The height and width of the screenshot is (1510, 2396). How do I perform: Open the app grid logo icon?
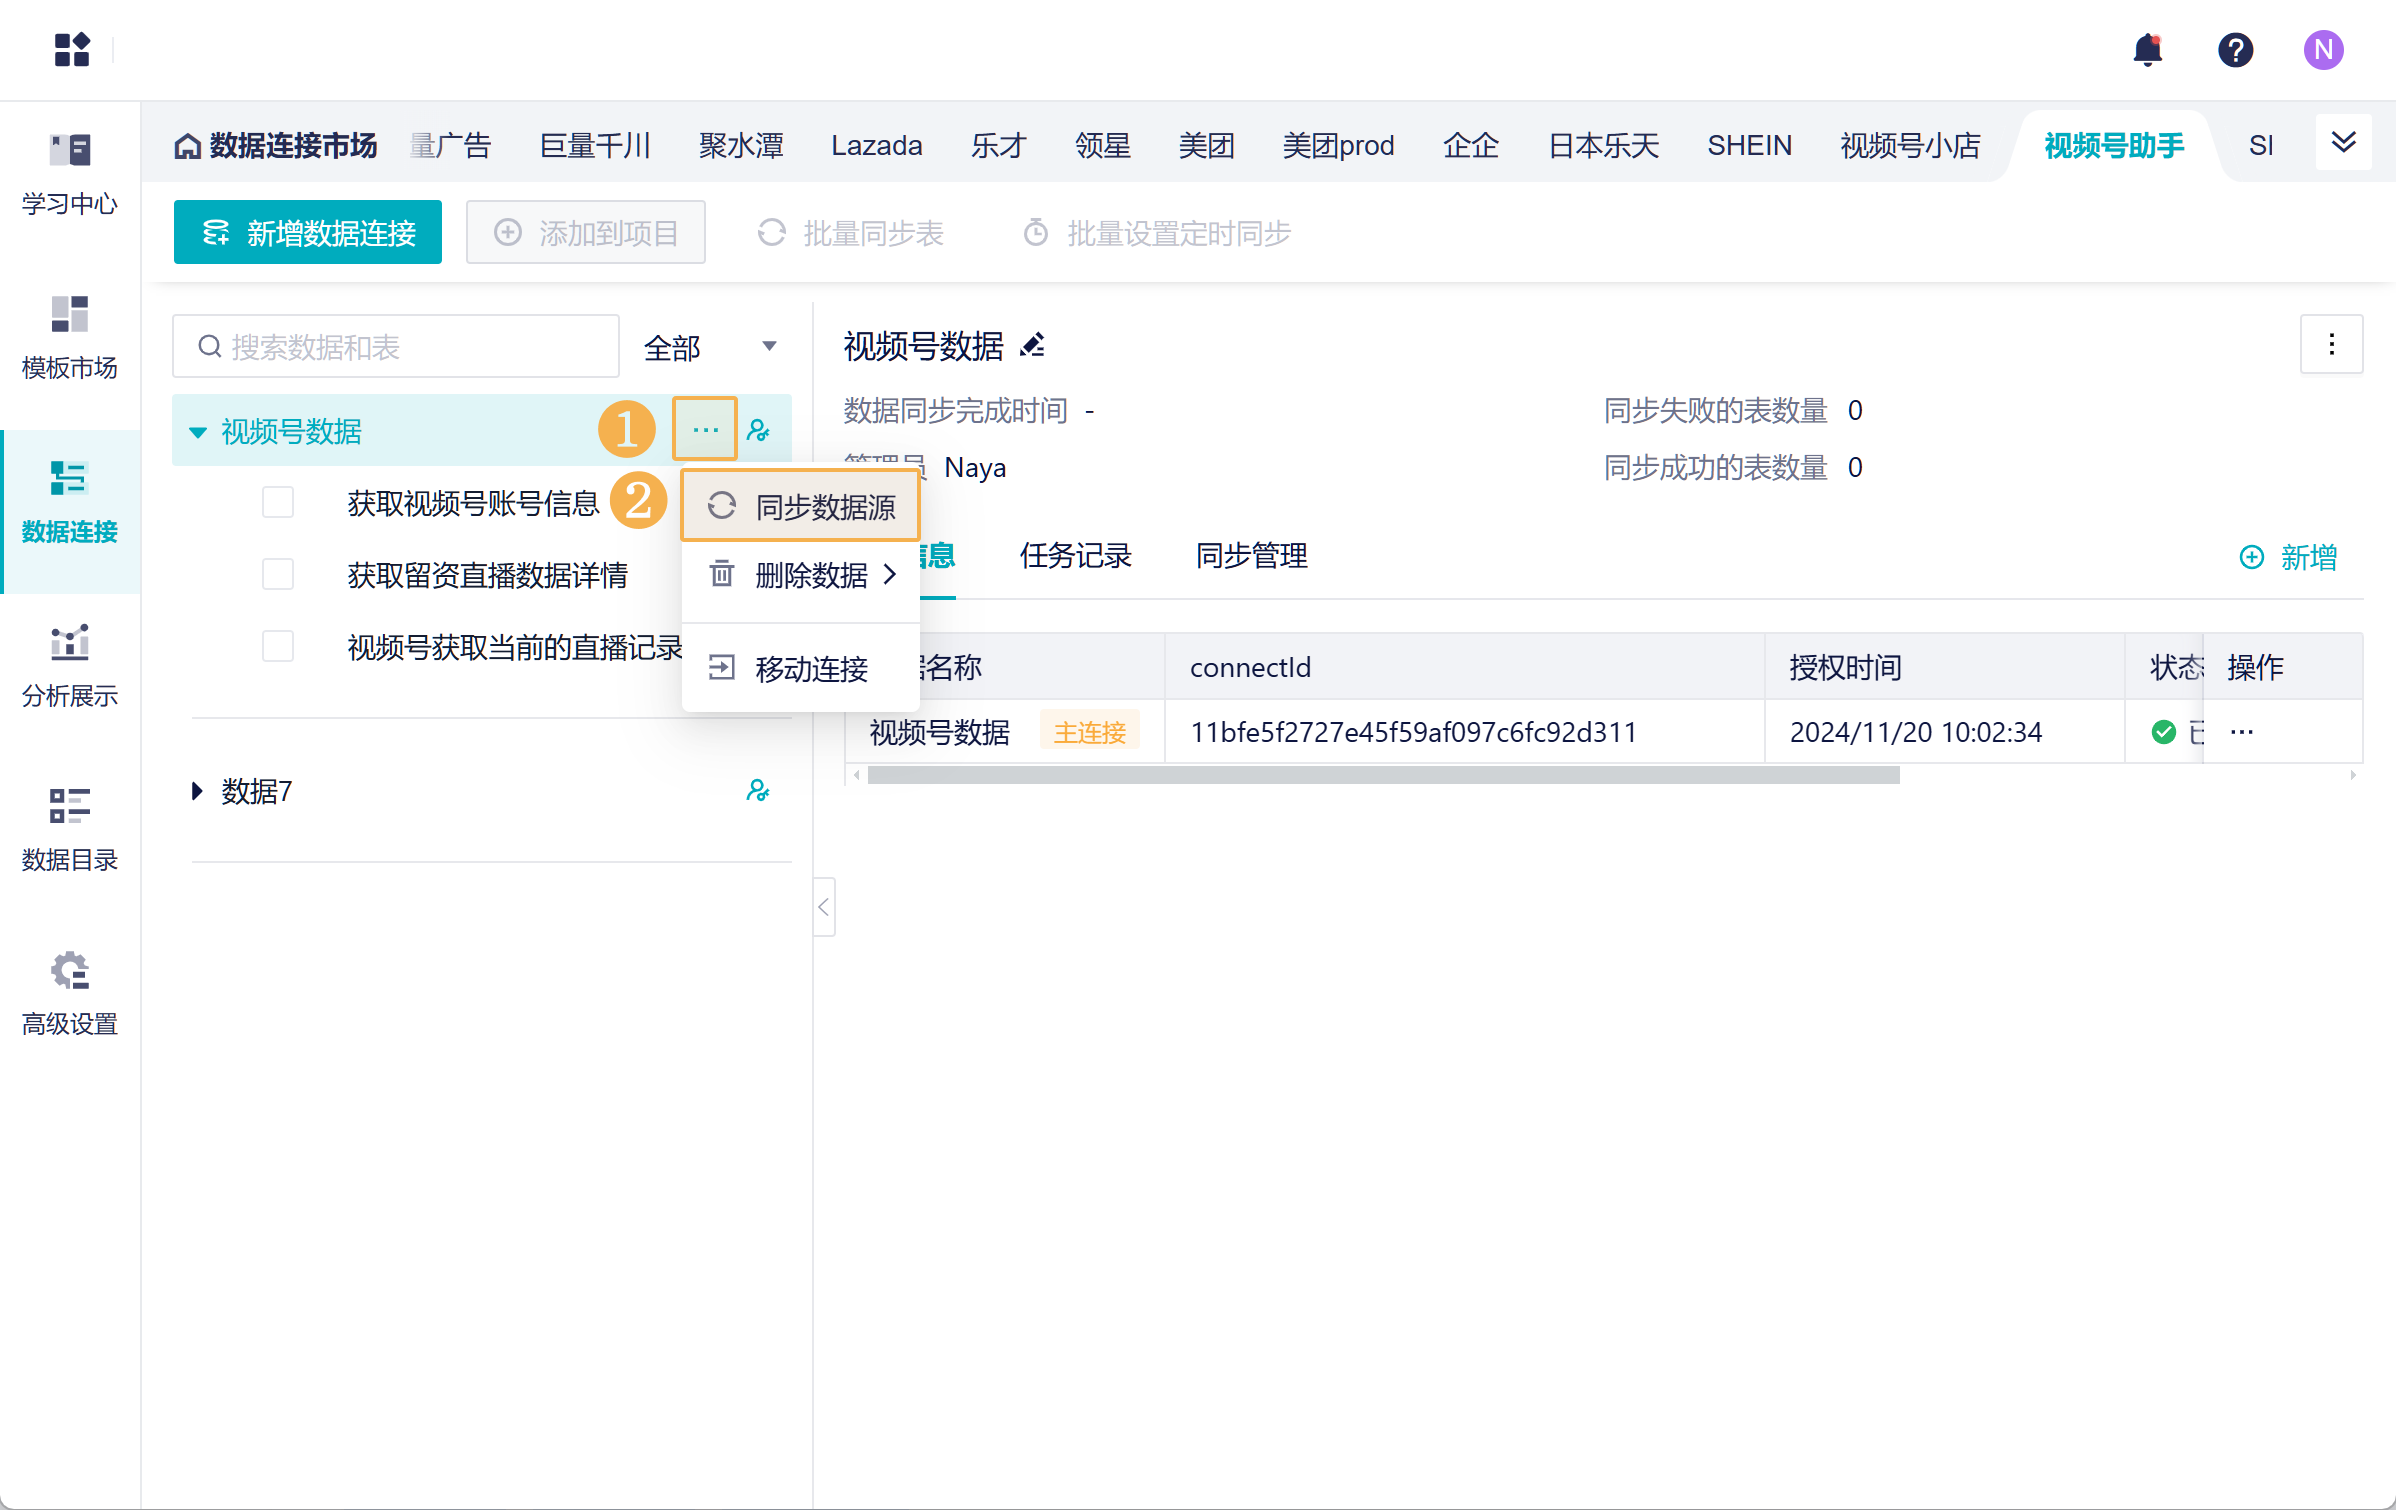coord(72,49)
